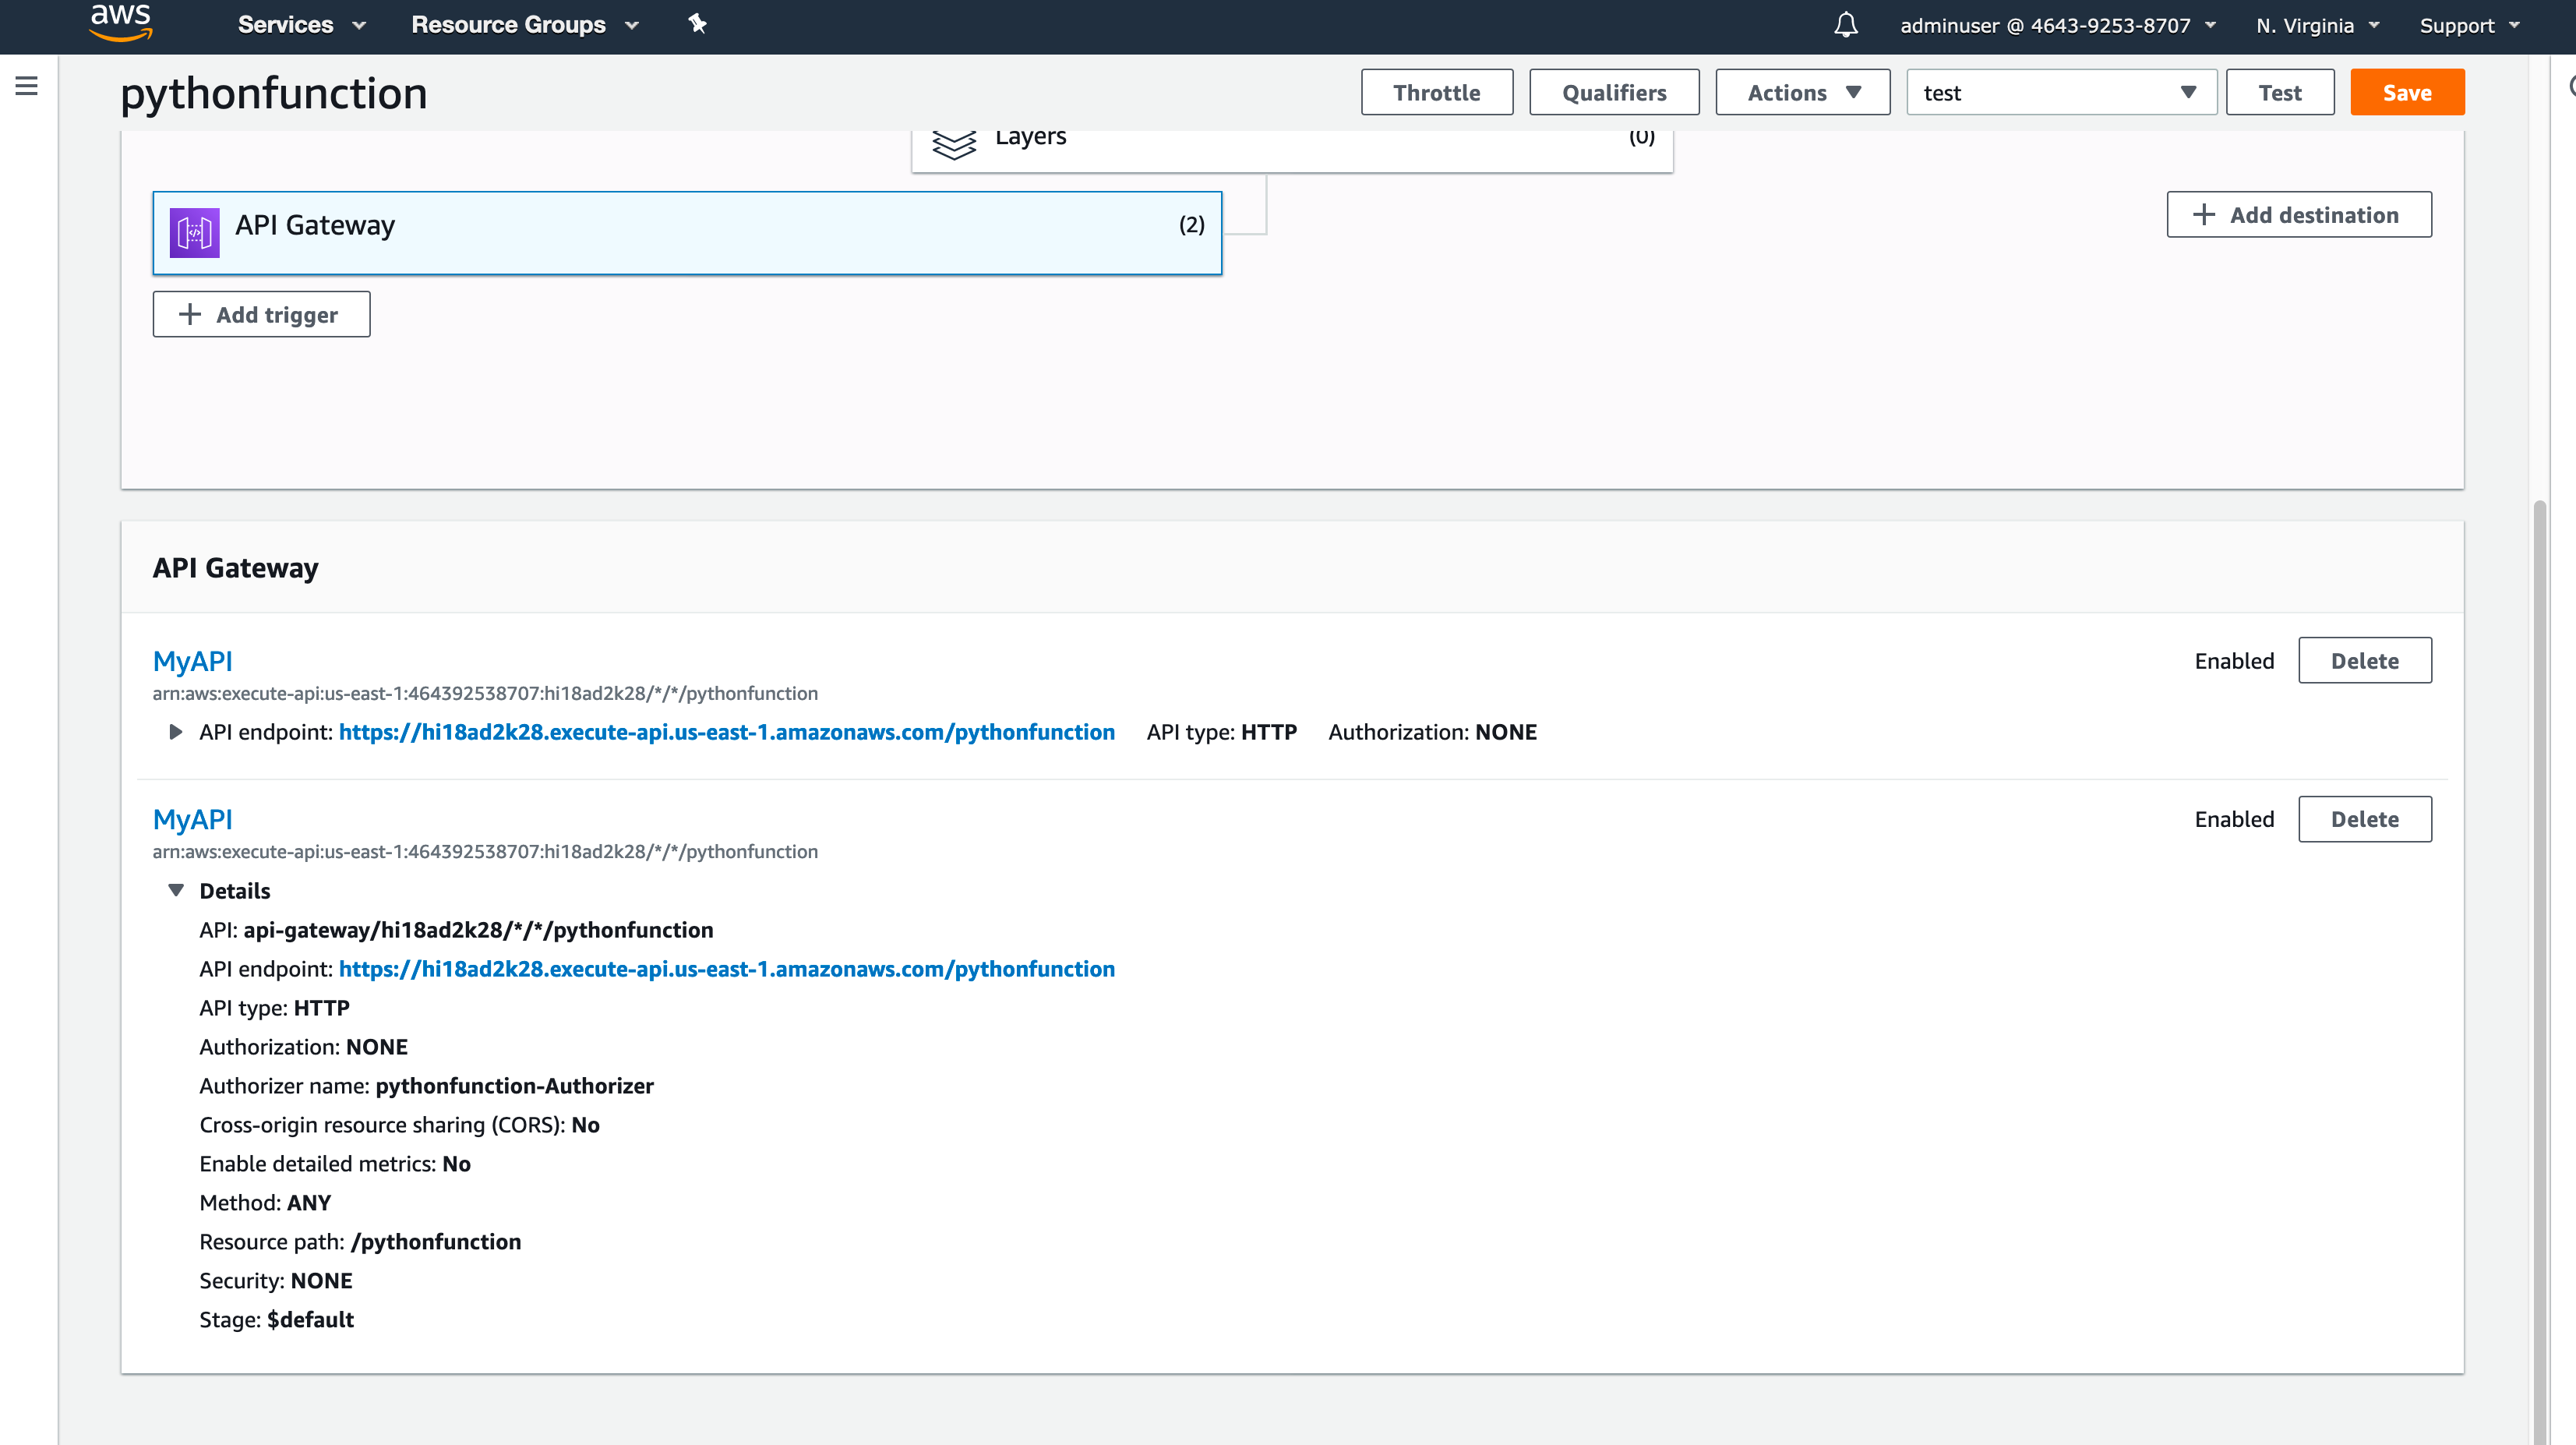This screenshot has height=1445, width=2576.
Task: Open the Actions dropdown menu
Action: pyautogui.click(x=1802, y=92)
